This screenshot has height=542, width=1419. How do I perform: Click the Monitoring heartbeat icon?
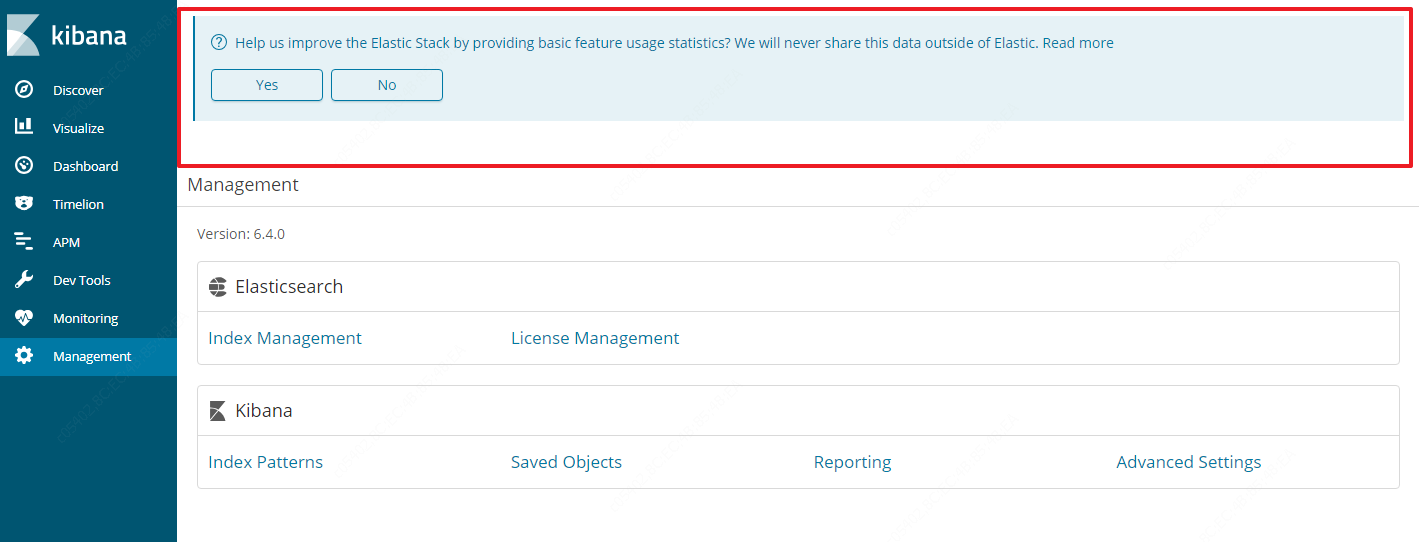click(x=24, y=318)
